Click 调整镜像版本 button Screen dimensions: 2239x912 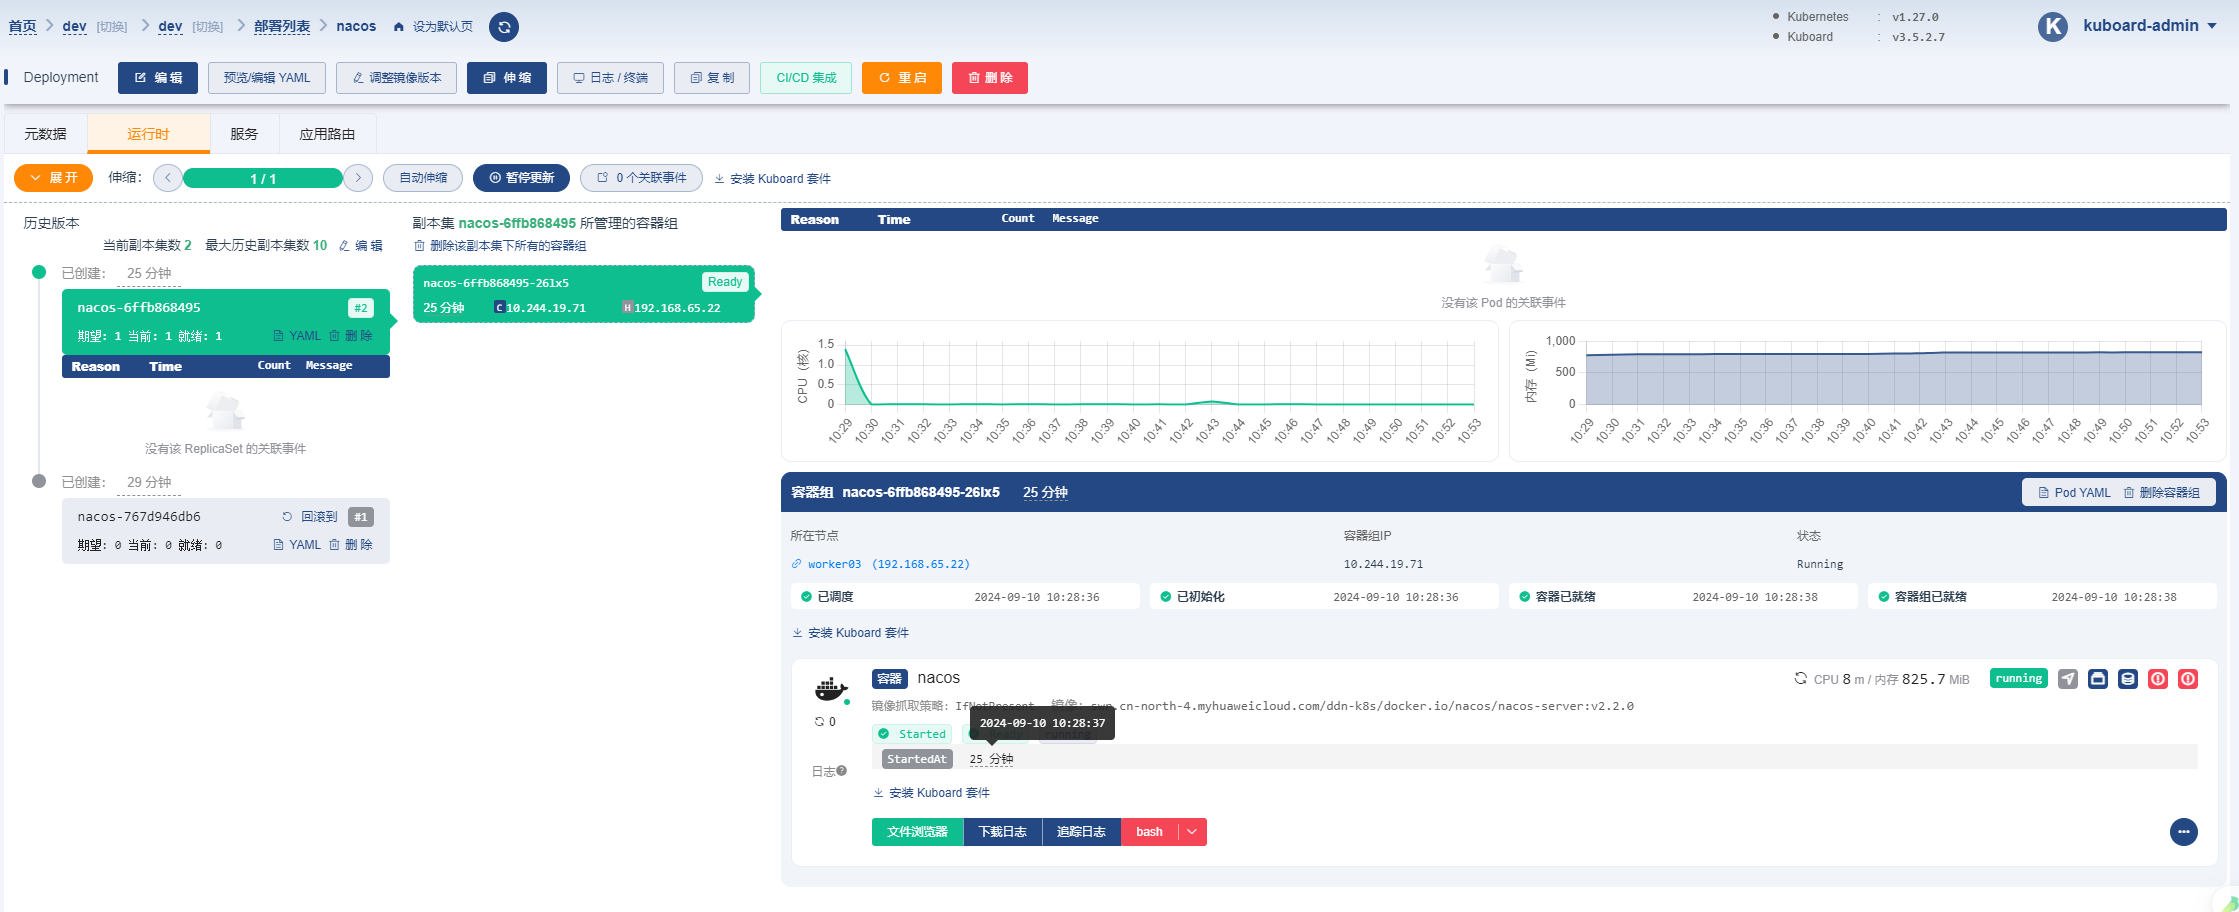[x=397, y=78]
